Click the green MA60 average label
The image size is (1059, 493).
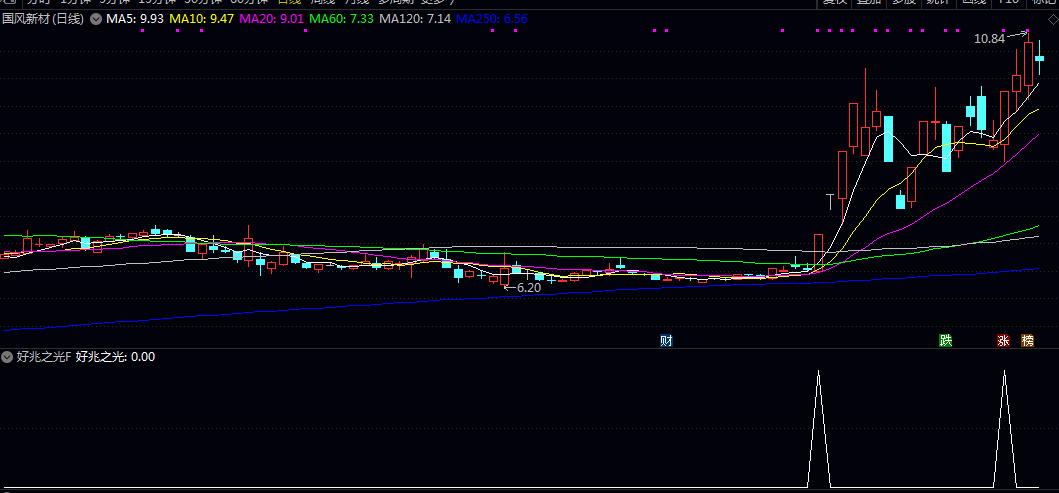(341, 19)
